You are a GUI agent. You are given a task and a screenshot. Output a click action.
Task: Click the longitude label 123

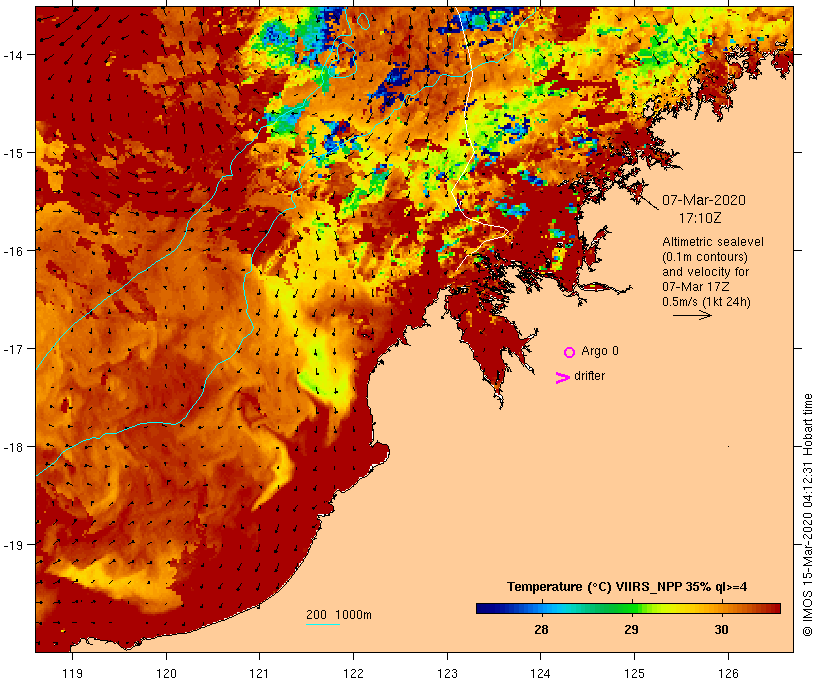[x=447, y=673]
